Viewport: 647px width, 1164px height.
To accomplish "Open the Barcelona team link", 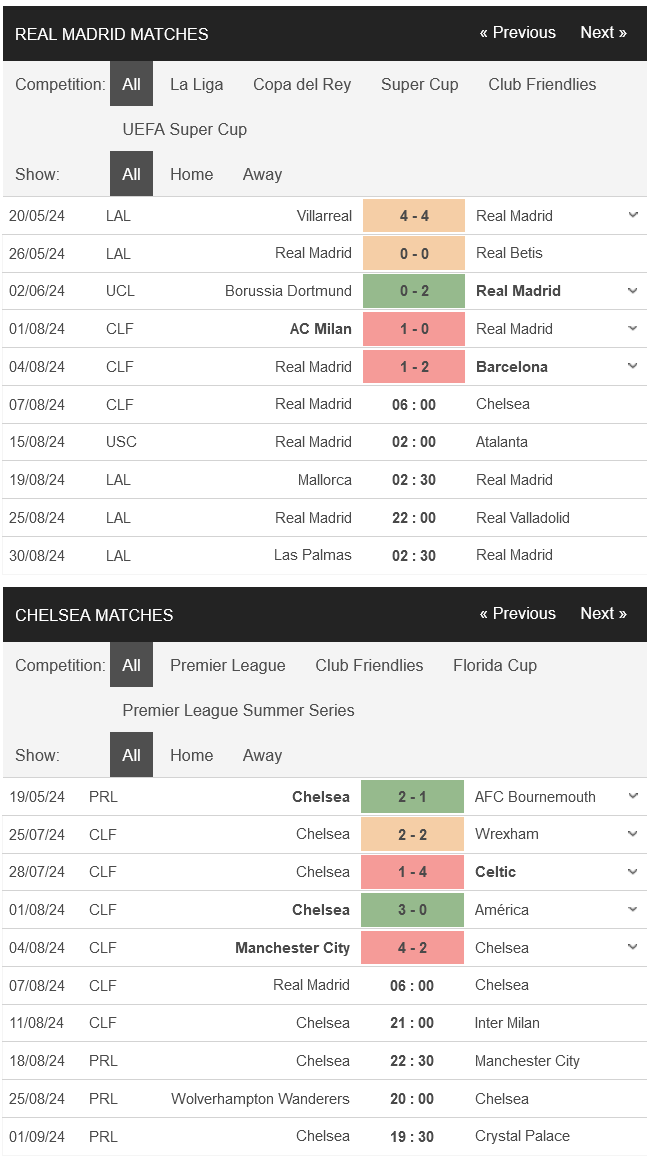I will (512, 367).
